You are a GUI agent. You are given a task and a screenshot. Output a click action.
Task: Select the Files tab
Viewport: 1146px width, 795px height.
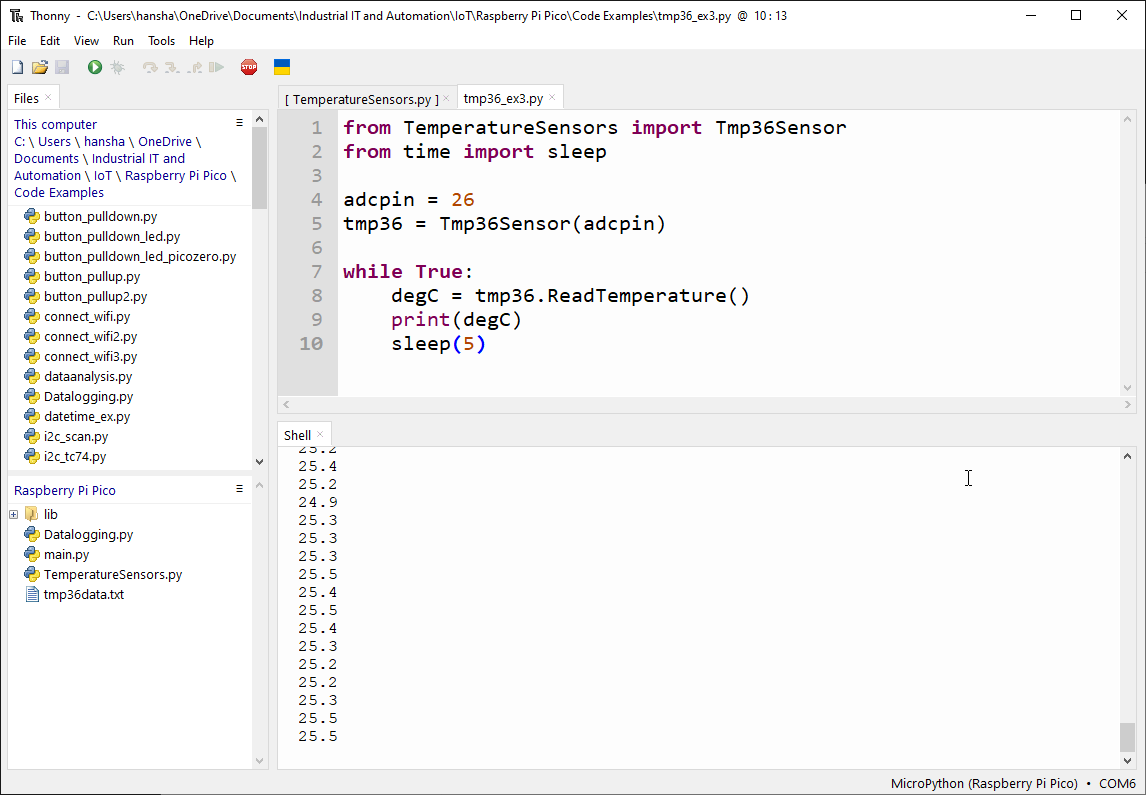pyautogui.click(x=26, y=98)
